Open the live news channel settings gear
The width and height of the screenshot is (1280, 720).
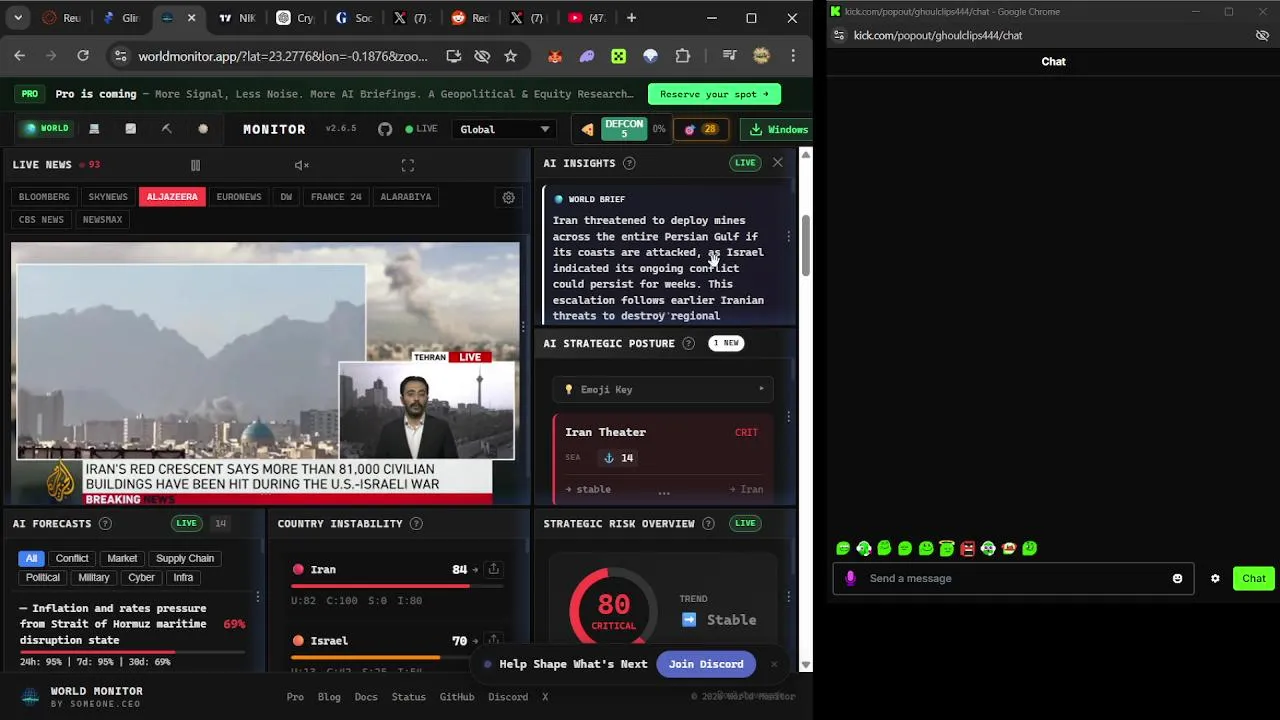coord(509,197)
